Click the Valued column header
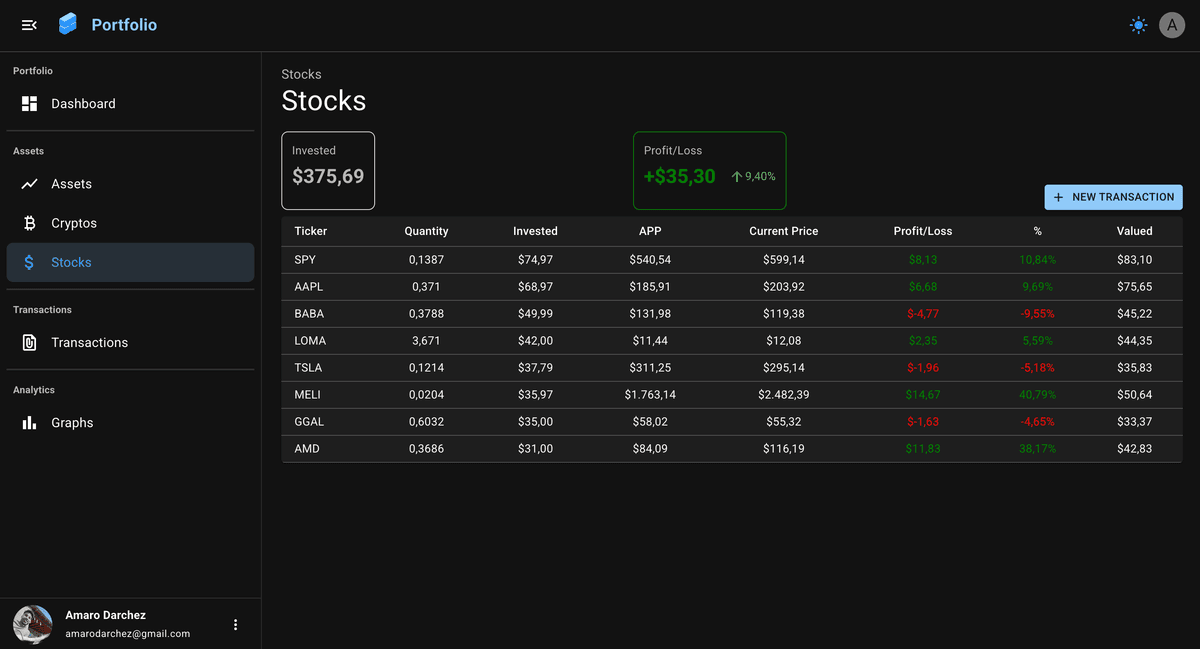 pyautogui.click(x=1135, y=231)
